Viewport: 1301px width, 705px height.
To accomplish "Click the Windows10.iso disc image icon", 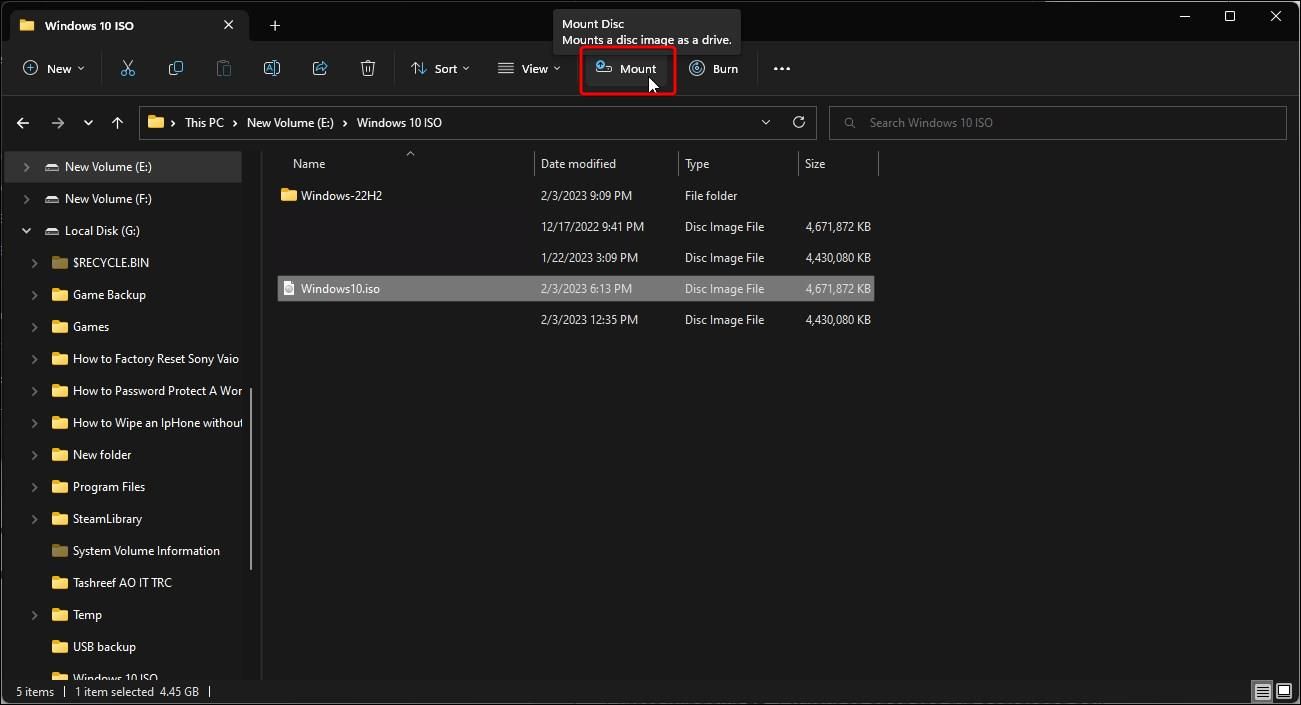I will [x=289, y=288].
